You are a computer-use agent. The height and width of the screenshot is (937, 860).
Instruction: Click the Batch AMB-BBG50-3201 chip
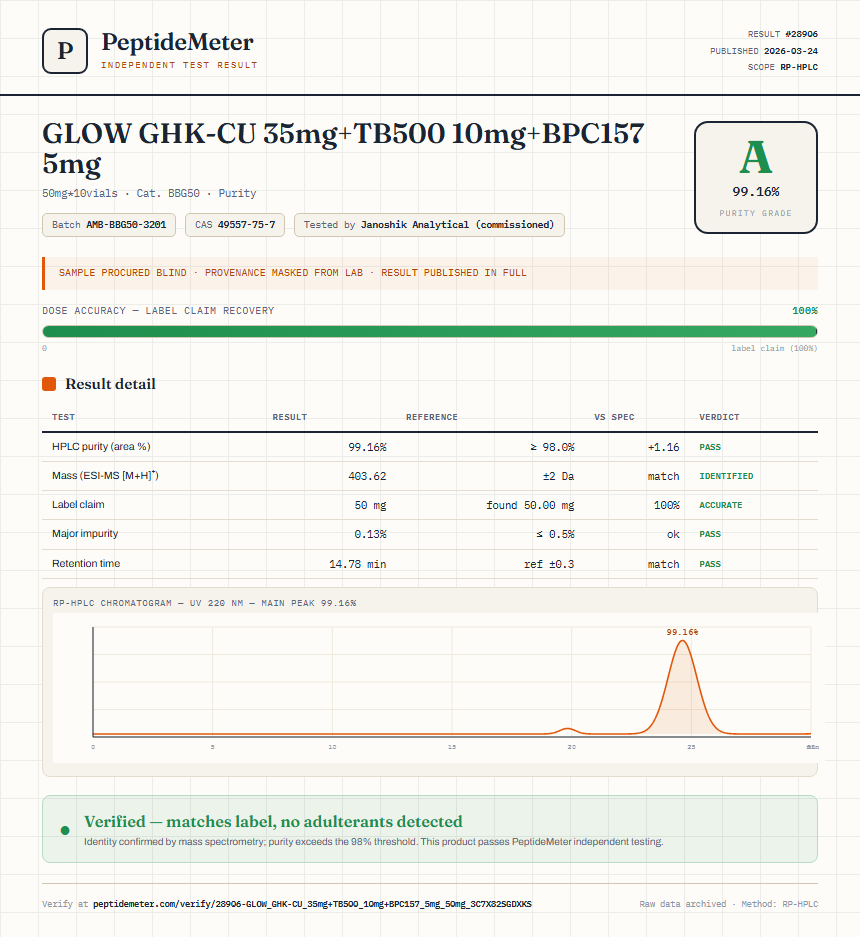click(x=109, y=225)
